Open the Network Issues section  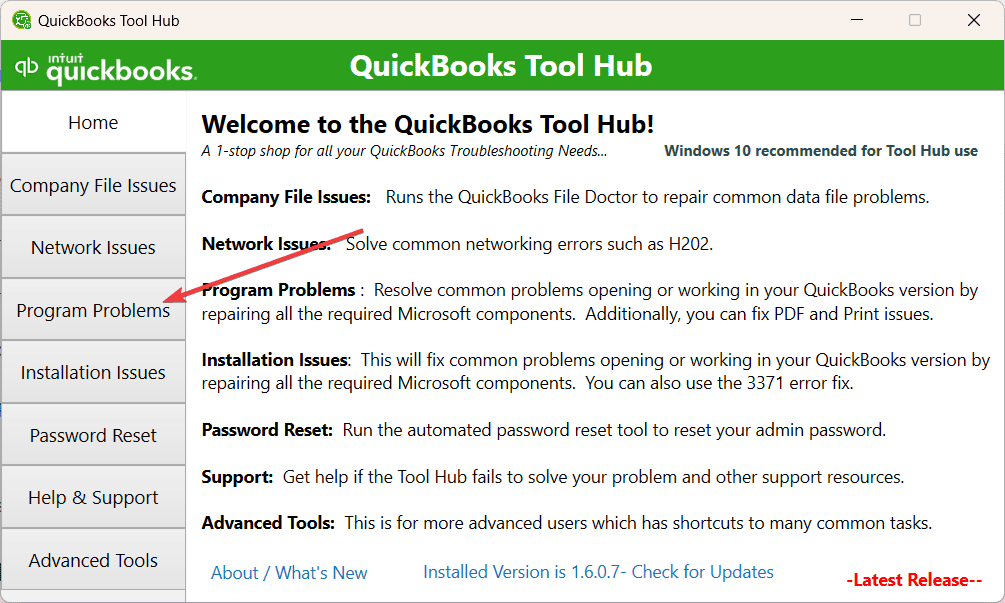coord(94,247)
